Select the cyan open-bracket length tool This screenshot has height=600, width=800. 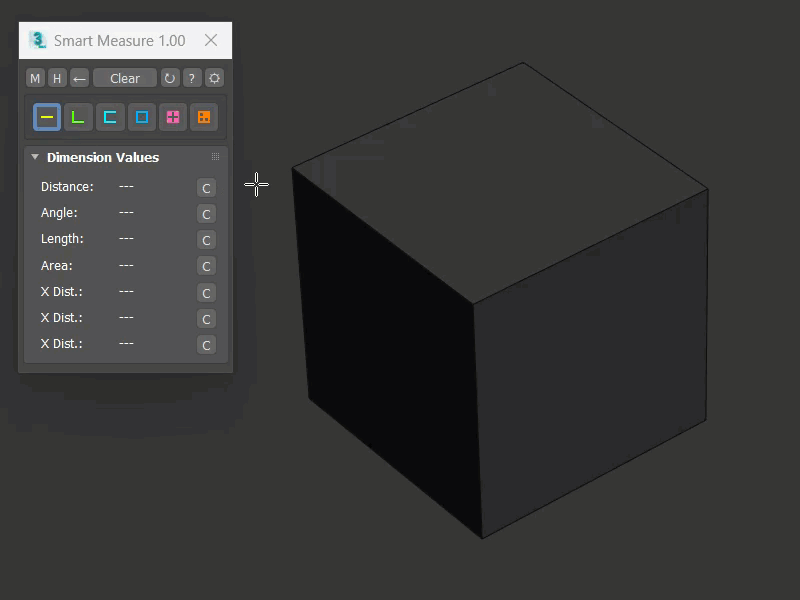(110, 117)
